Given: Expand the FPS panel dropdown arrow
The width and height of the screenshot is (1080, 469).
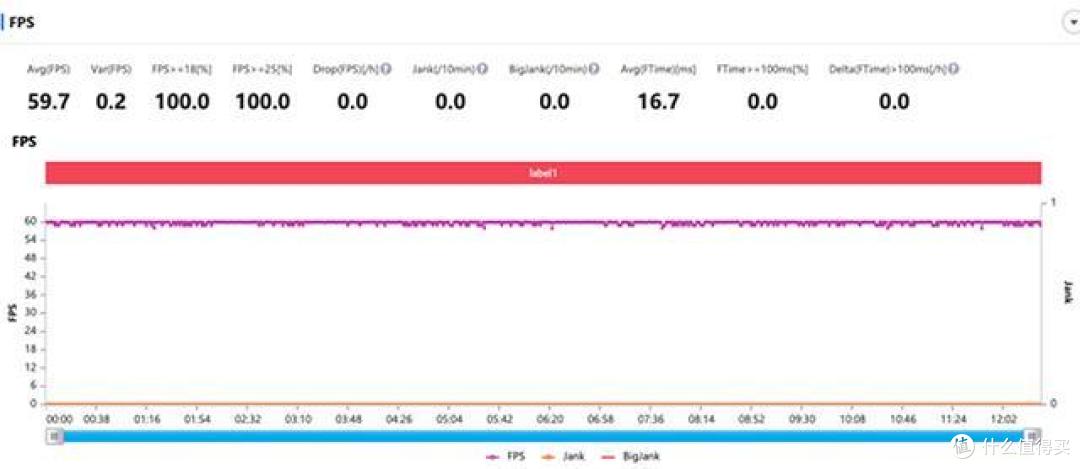Looking at the screenshot, I should pyautogui.click(x=1072, y=23).
